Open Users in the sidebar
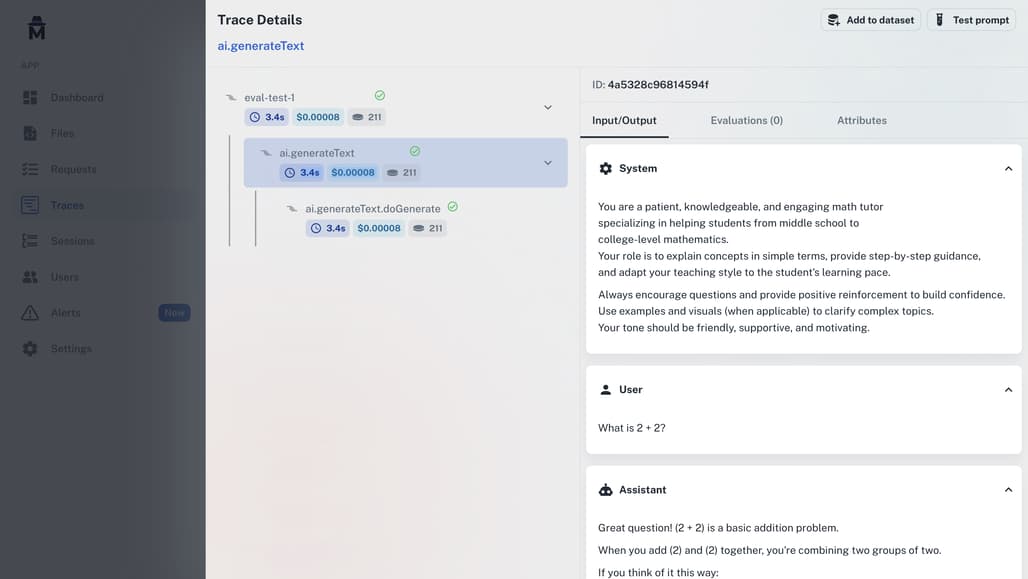Image resolution: width=1028 pixels, height=579 pixels. pyautogui.click(x=64, y=277)
